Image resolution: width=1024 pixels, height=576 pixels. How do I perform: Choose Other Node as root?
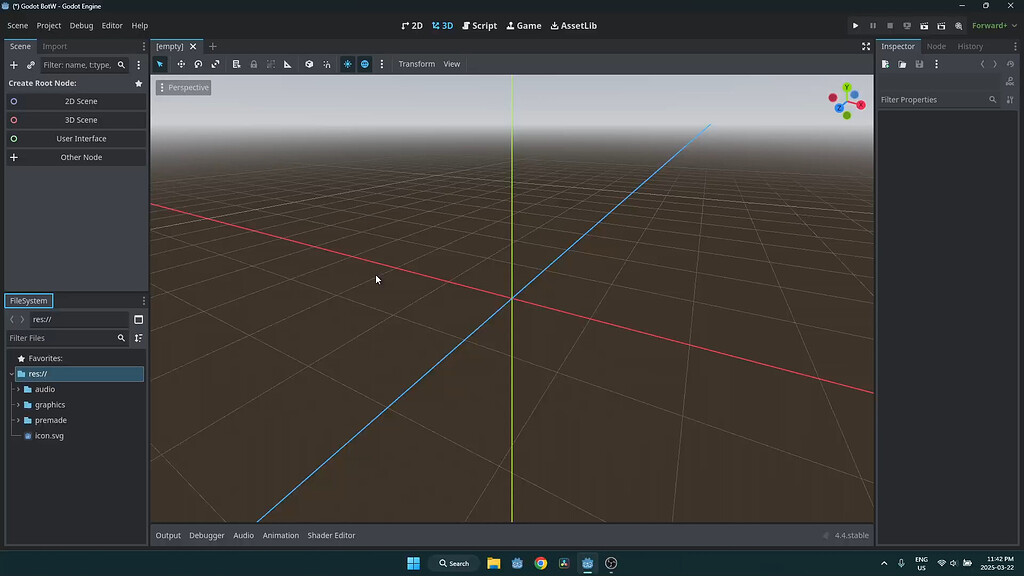76,157
